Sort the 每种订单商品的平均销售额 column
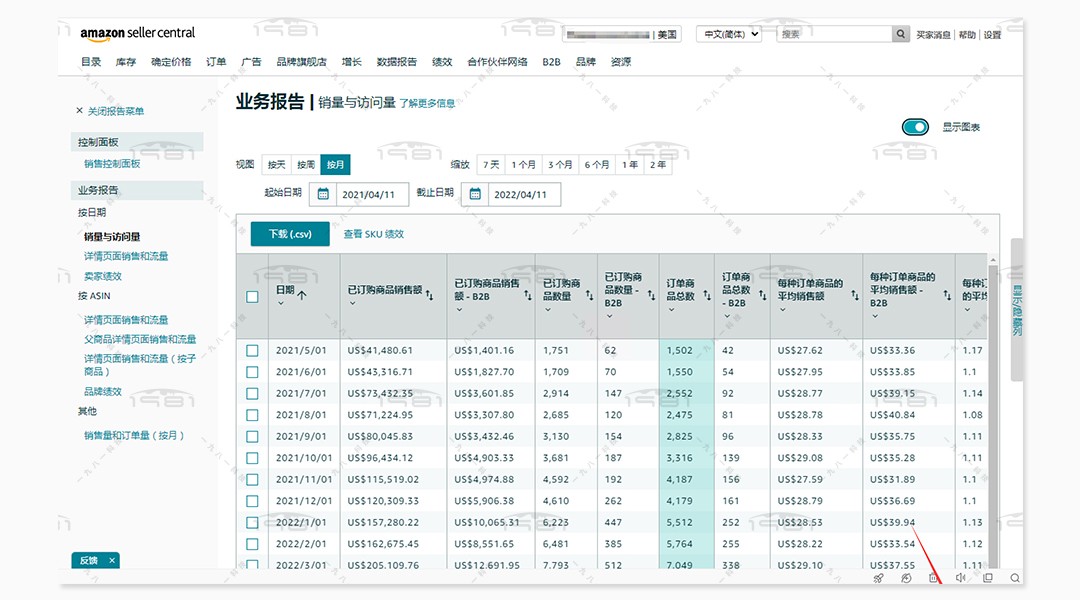Screen dimensions: 1080x600 click(855, 295)
